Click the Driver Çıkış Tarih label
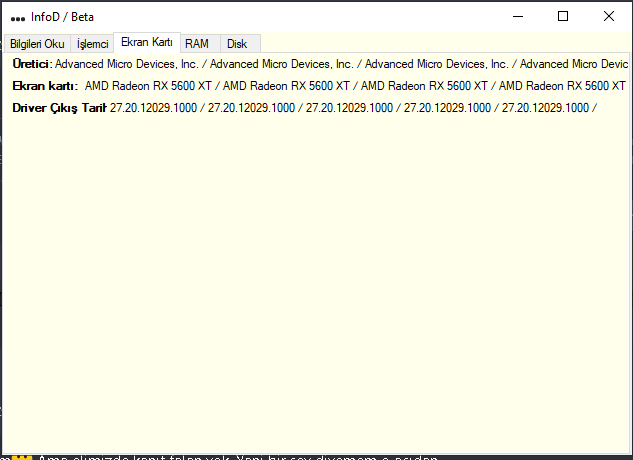 (59, 108)
